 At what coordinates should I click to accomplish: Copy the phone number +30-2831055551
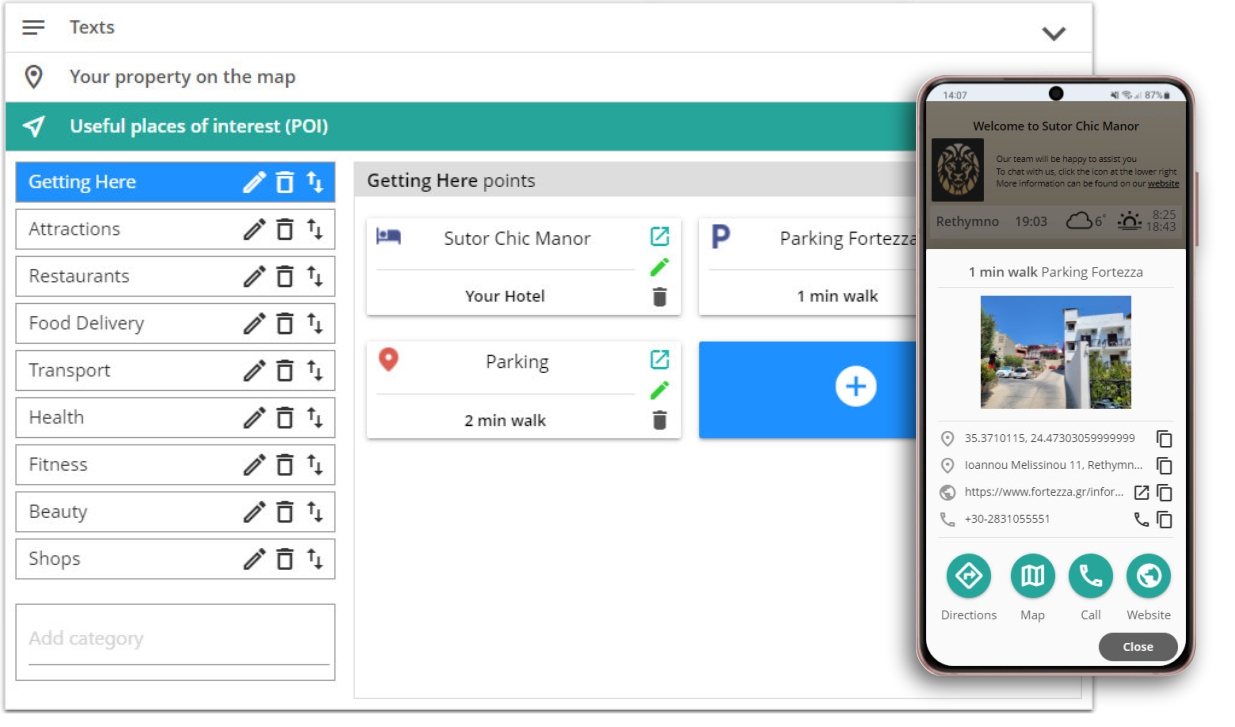[x=1164, y=520]
